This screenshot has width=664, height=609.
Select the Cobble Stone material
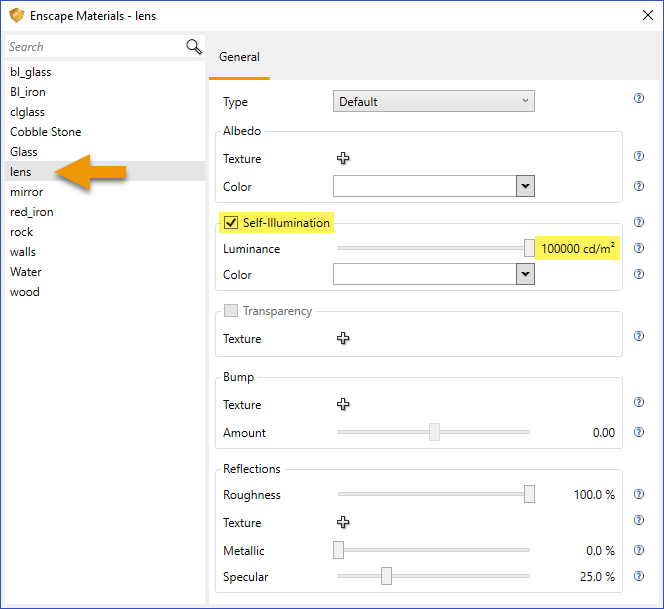(105, 132)
